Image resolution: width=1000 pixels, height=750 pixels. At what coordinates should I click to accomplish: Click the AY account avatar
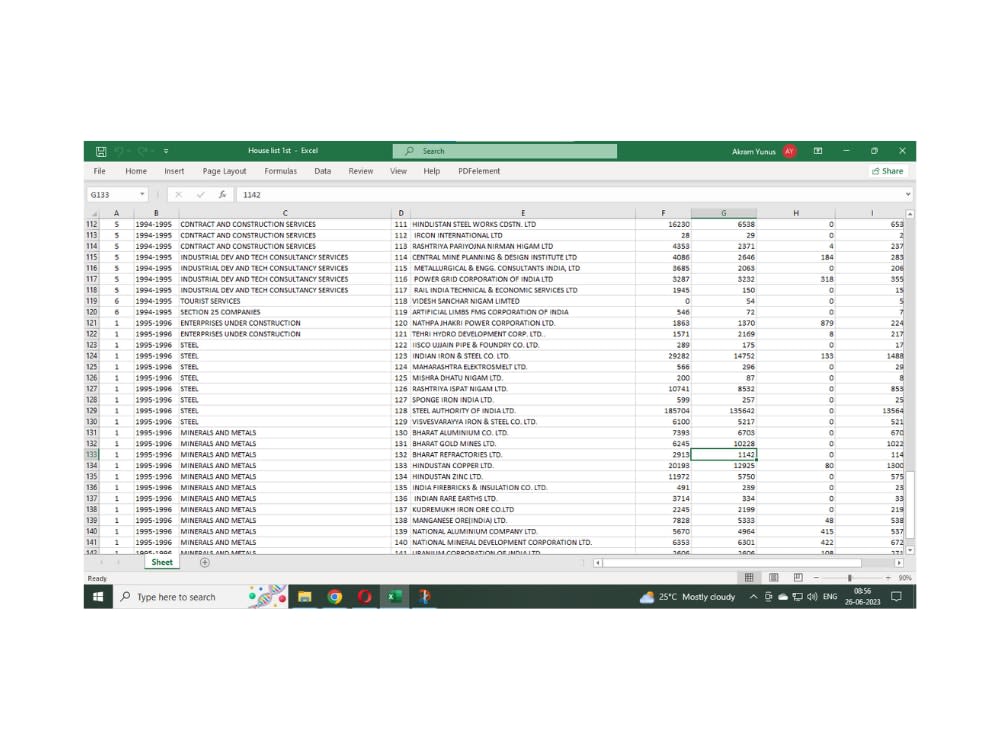[790, 151]
